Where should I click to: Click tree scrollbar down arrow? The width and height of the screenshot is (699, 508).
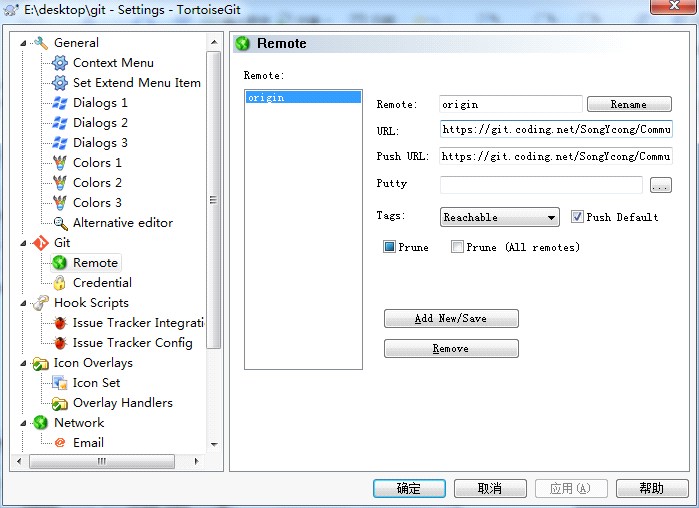point(214,445)
